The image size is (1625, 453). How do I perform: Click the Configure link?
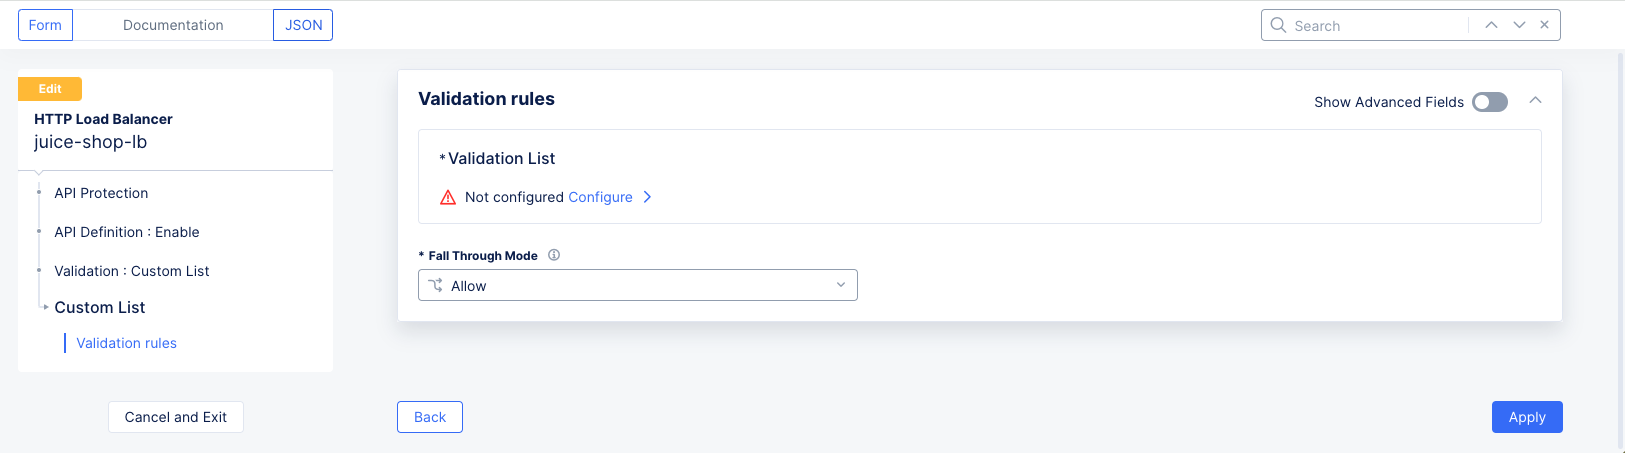[600, 197]
